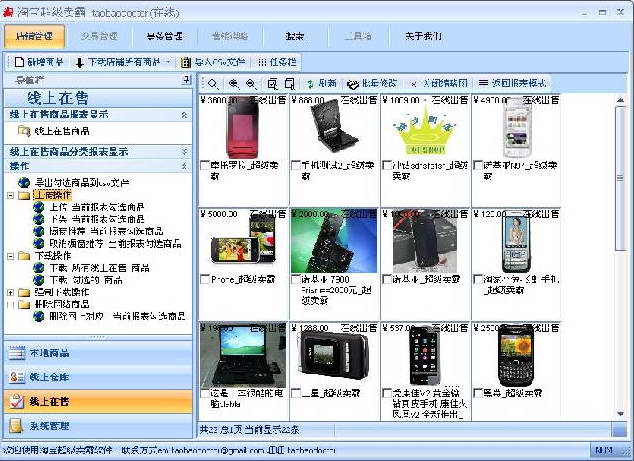This screenshot has width=634, height=461.
Task: Click the select-all checked page icon
Action: coord(273,84)
